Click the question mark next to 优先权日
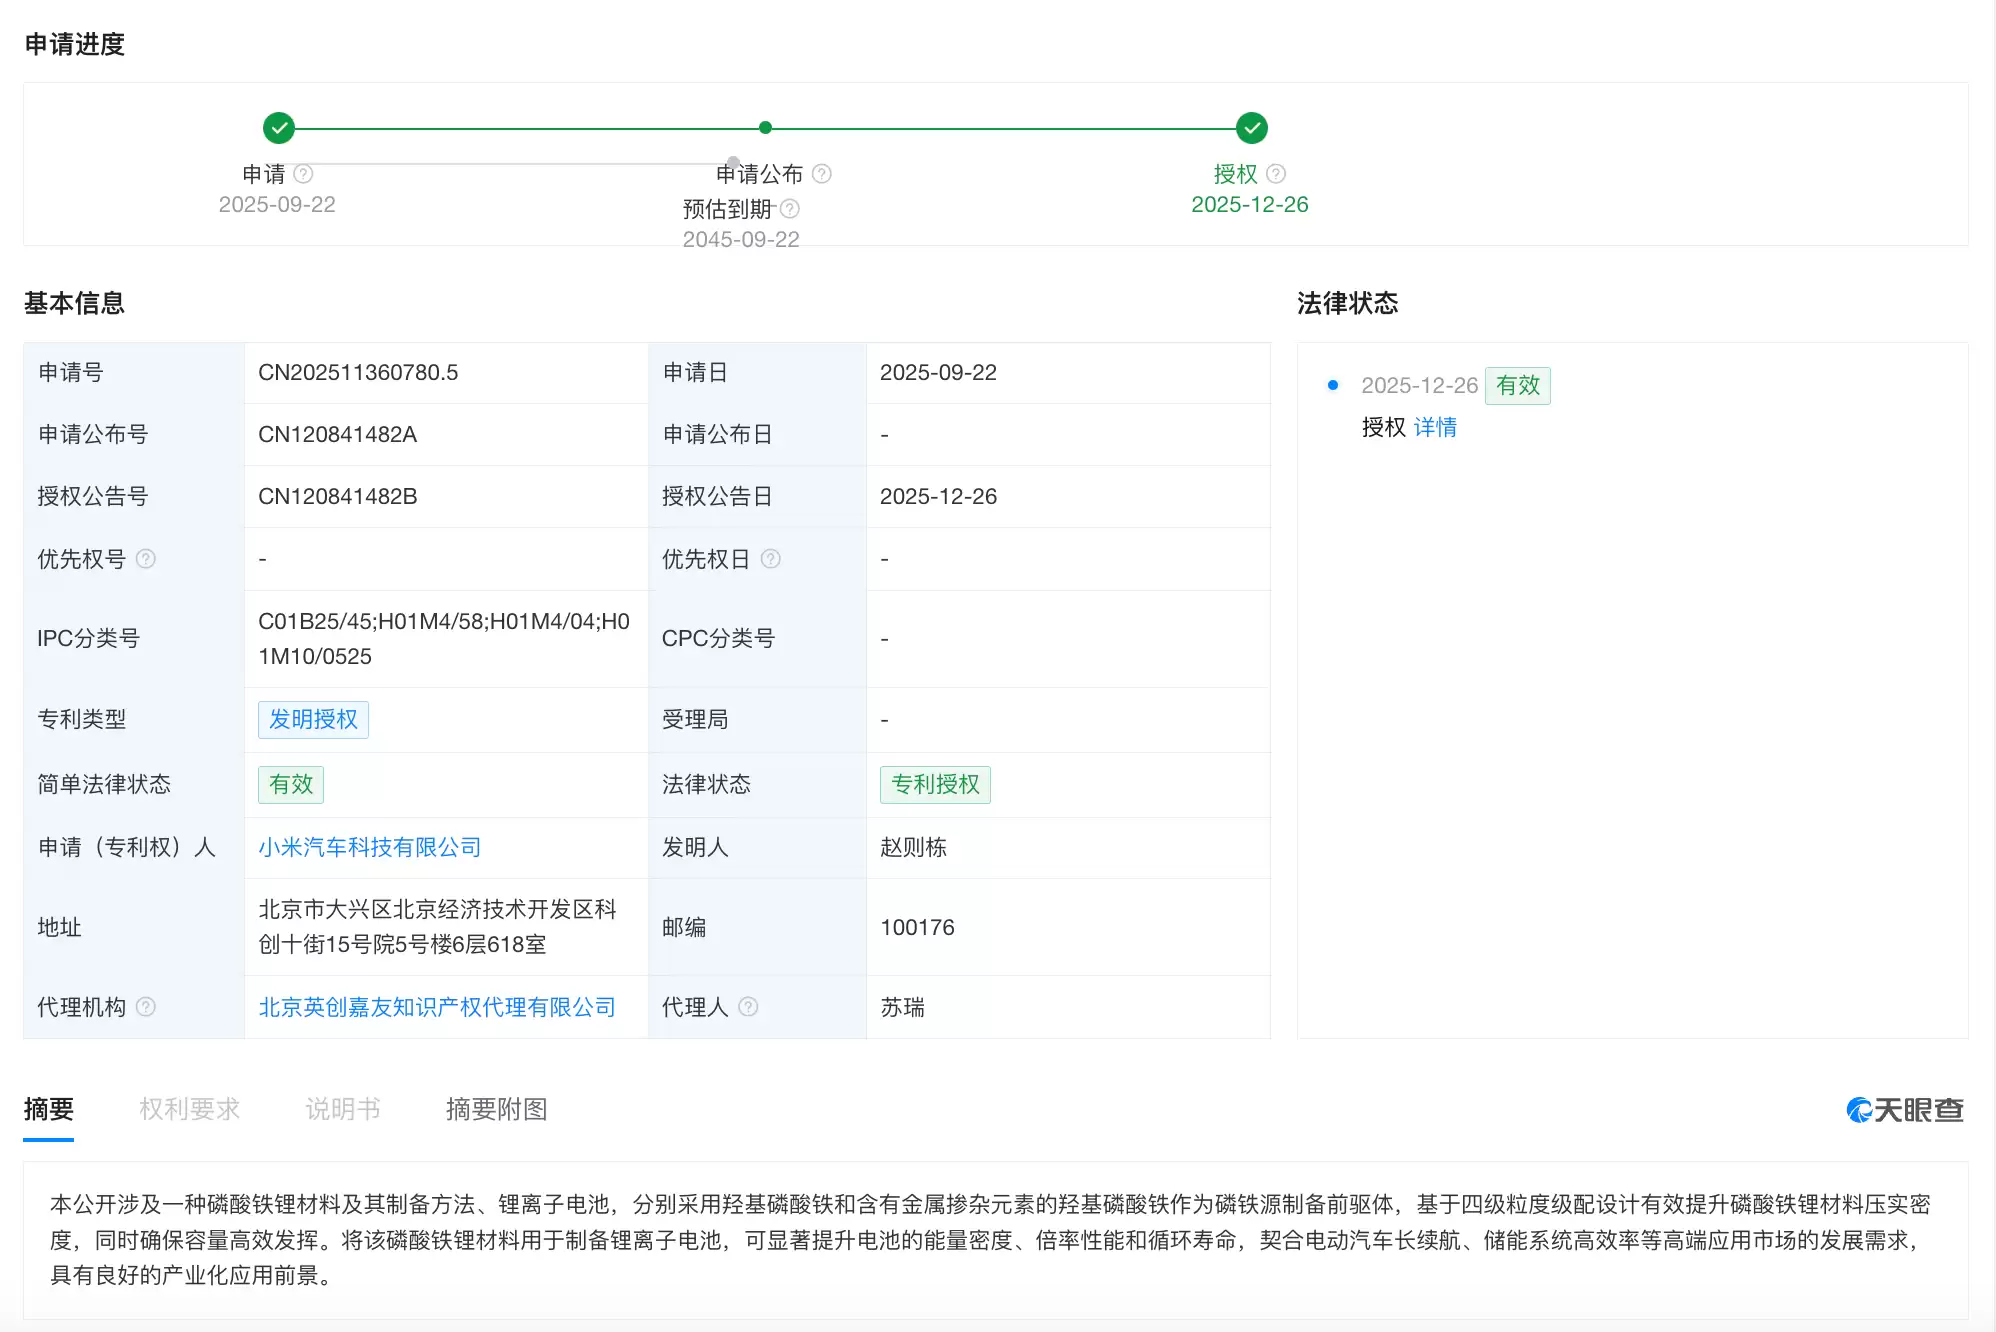1996x1332 pixels. 770,559
